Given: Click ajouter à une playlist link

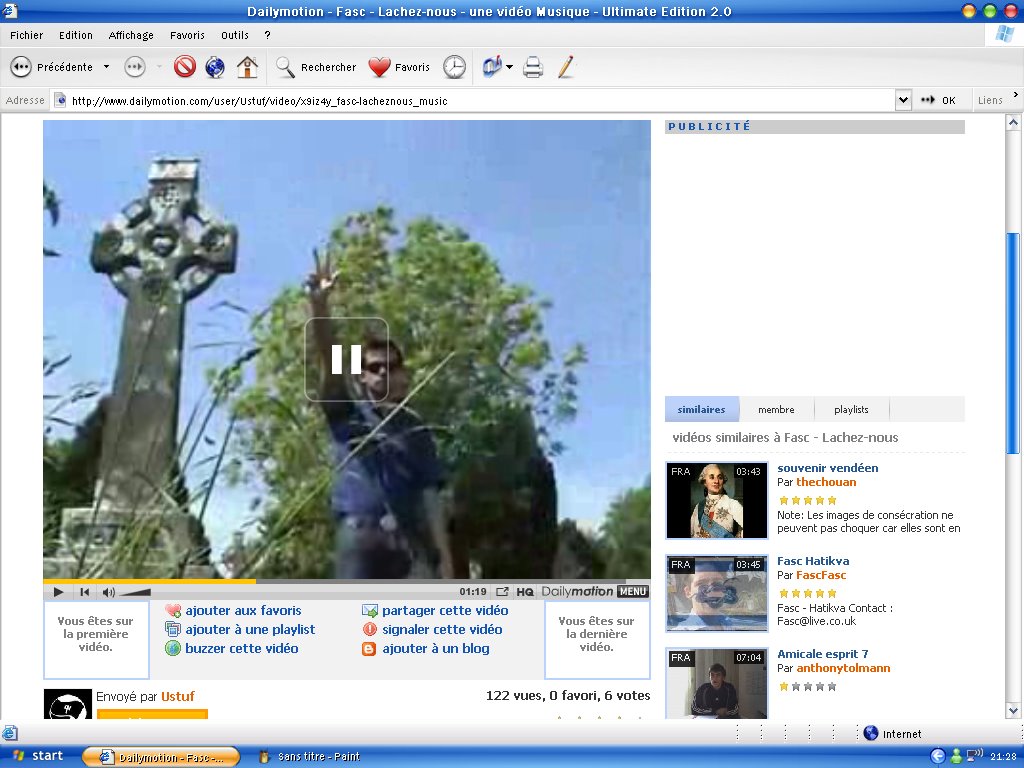Looking at the screenshot, I should (x=249, y=630).
